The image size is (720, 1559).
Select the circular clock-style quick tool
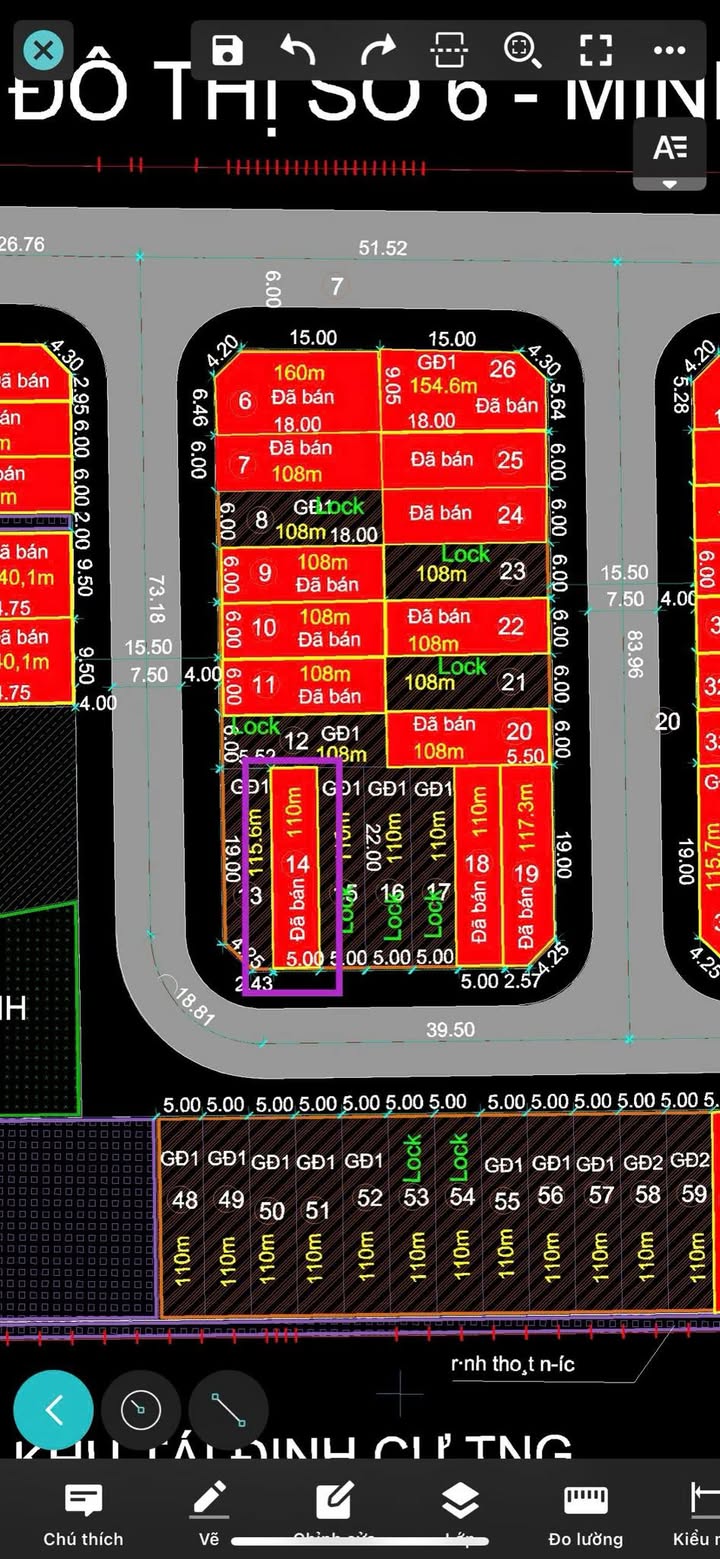tap(140, 1410)
